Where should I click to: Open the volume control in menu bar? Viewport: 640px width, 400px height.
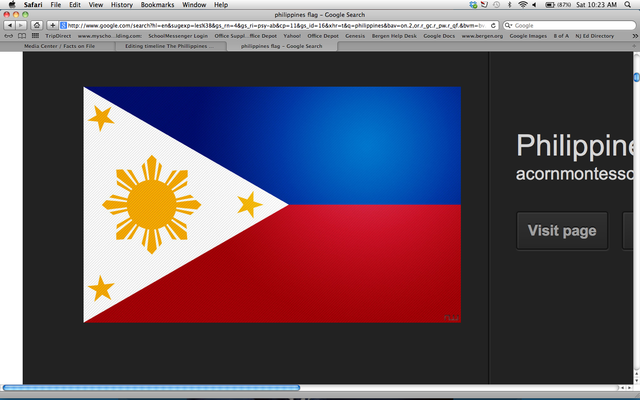(x=534, y=4)
